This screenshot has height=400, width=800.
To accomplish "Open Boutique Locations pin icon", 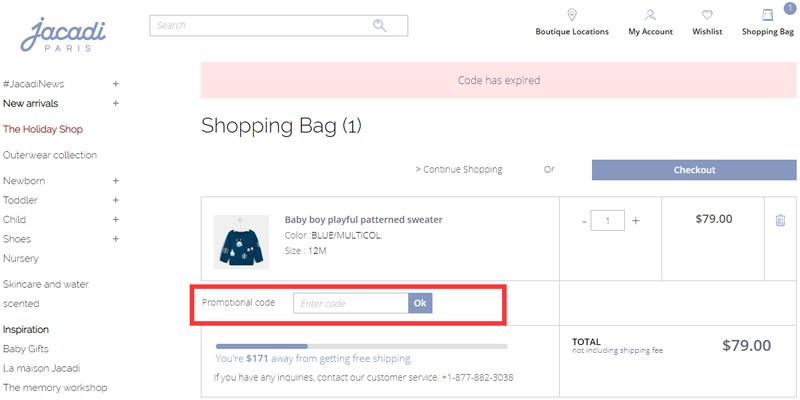I will (572, 15).
